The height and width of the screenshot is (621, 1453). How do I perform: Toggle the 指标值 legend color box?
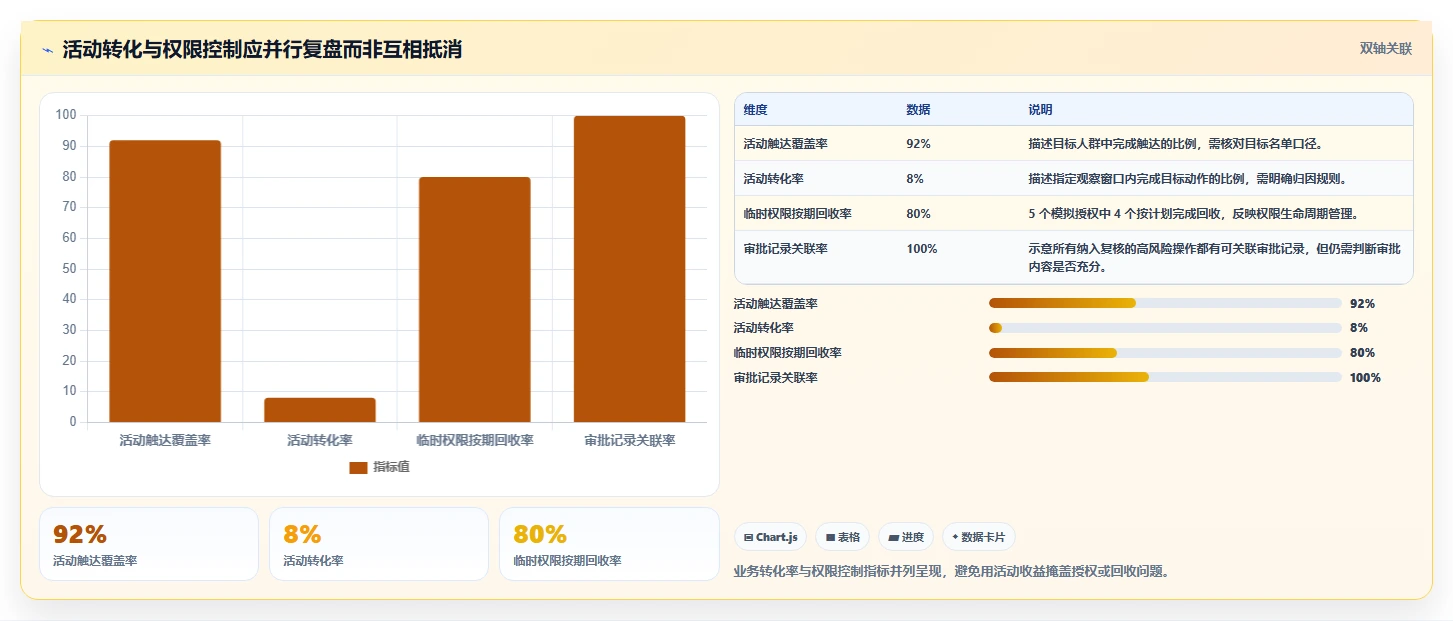pos(358,468)
